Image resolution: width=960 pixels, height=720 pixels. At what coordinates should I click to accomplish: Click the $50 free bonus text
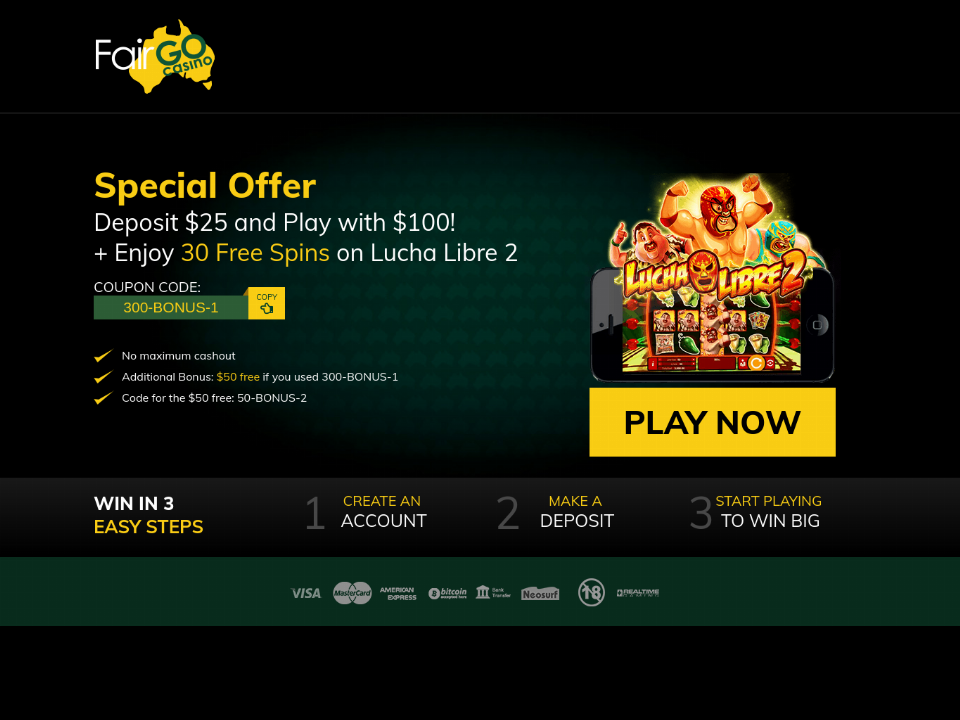tap(238, 377)
